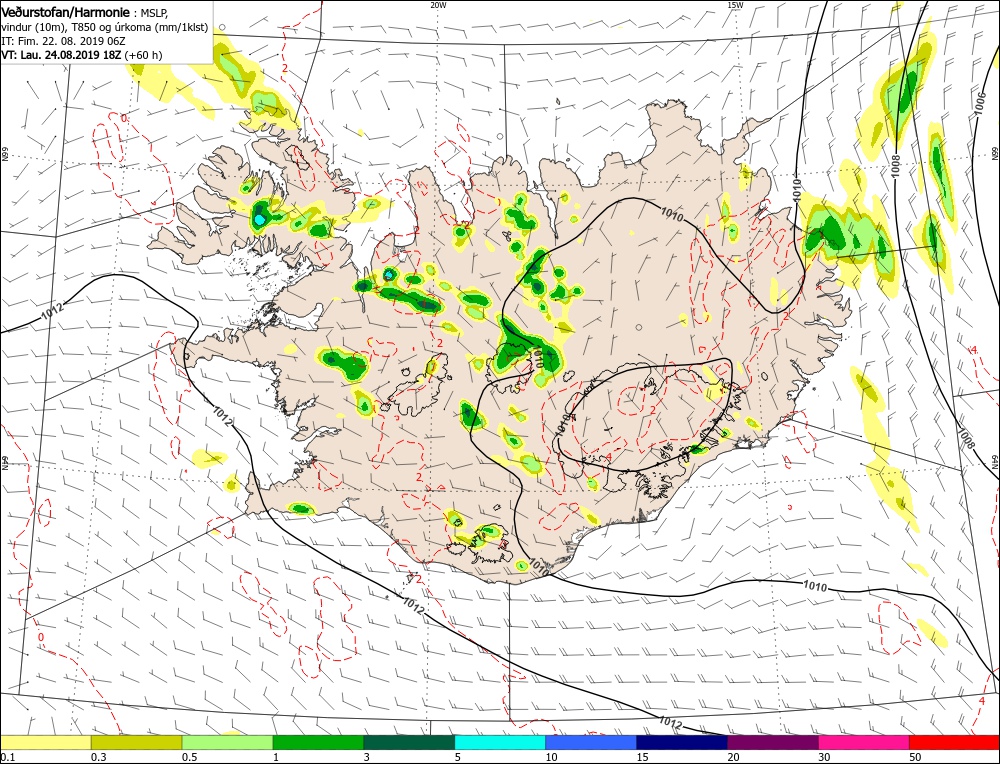The image size is (1000, 764).
Task: Click the light green 0.5–1 legend swatch
Action: click(x=228, y=742)
